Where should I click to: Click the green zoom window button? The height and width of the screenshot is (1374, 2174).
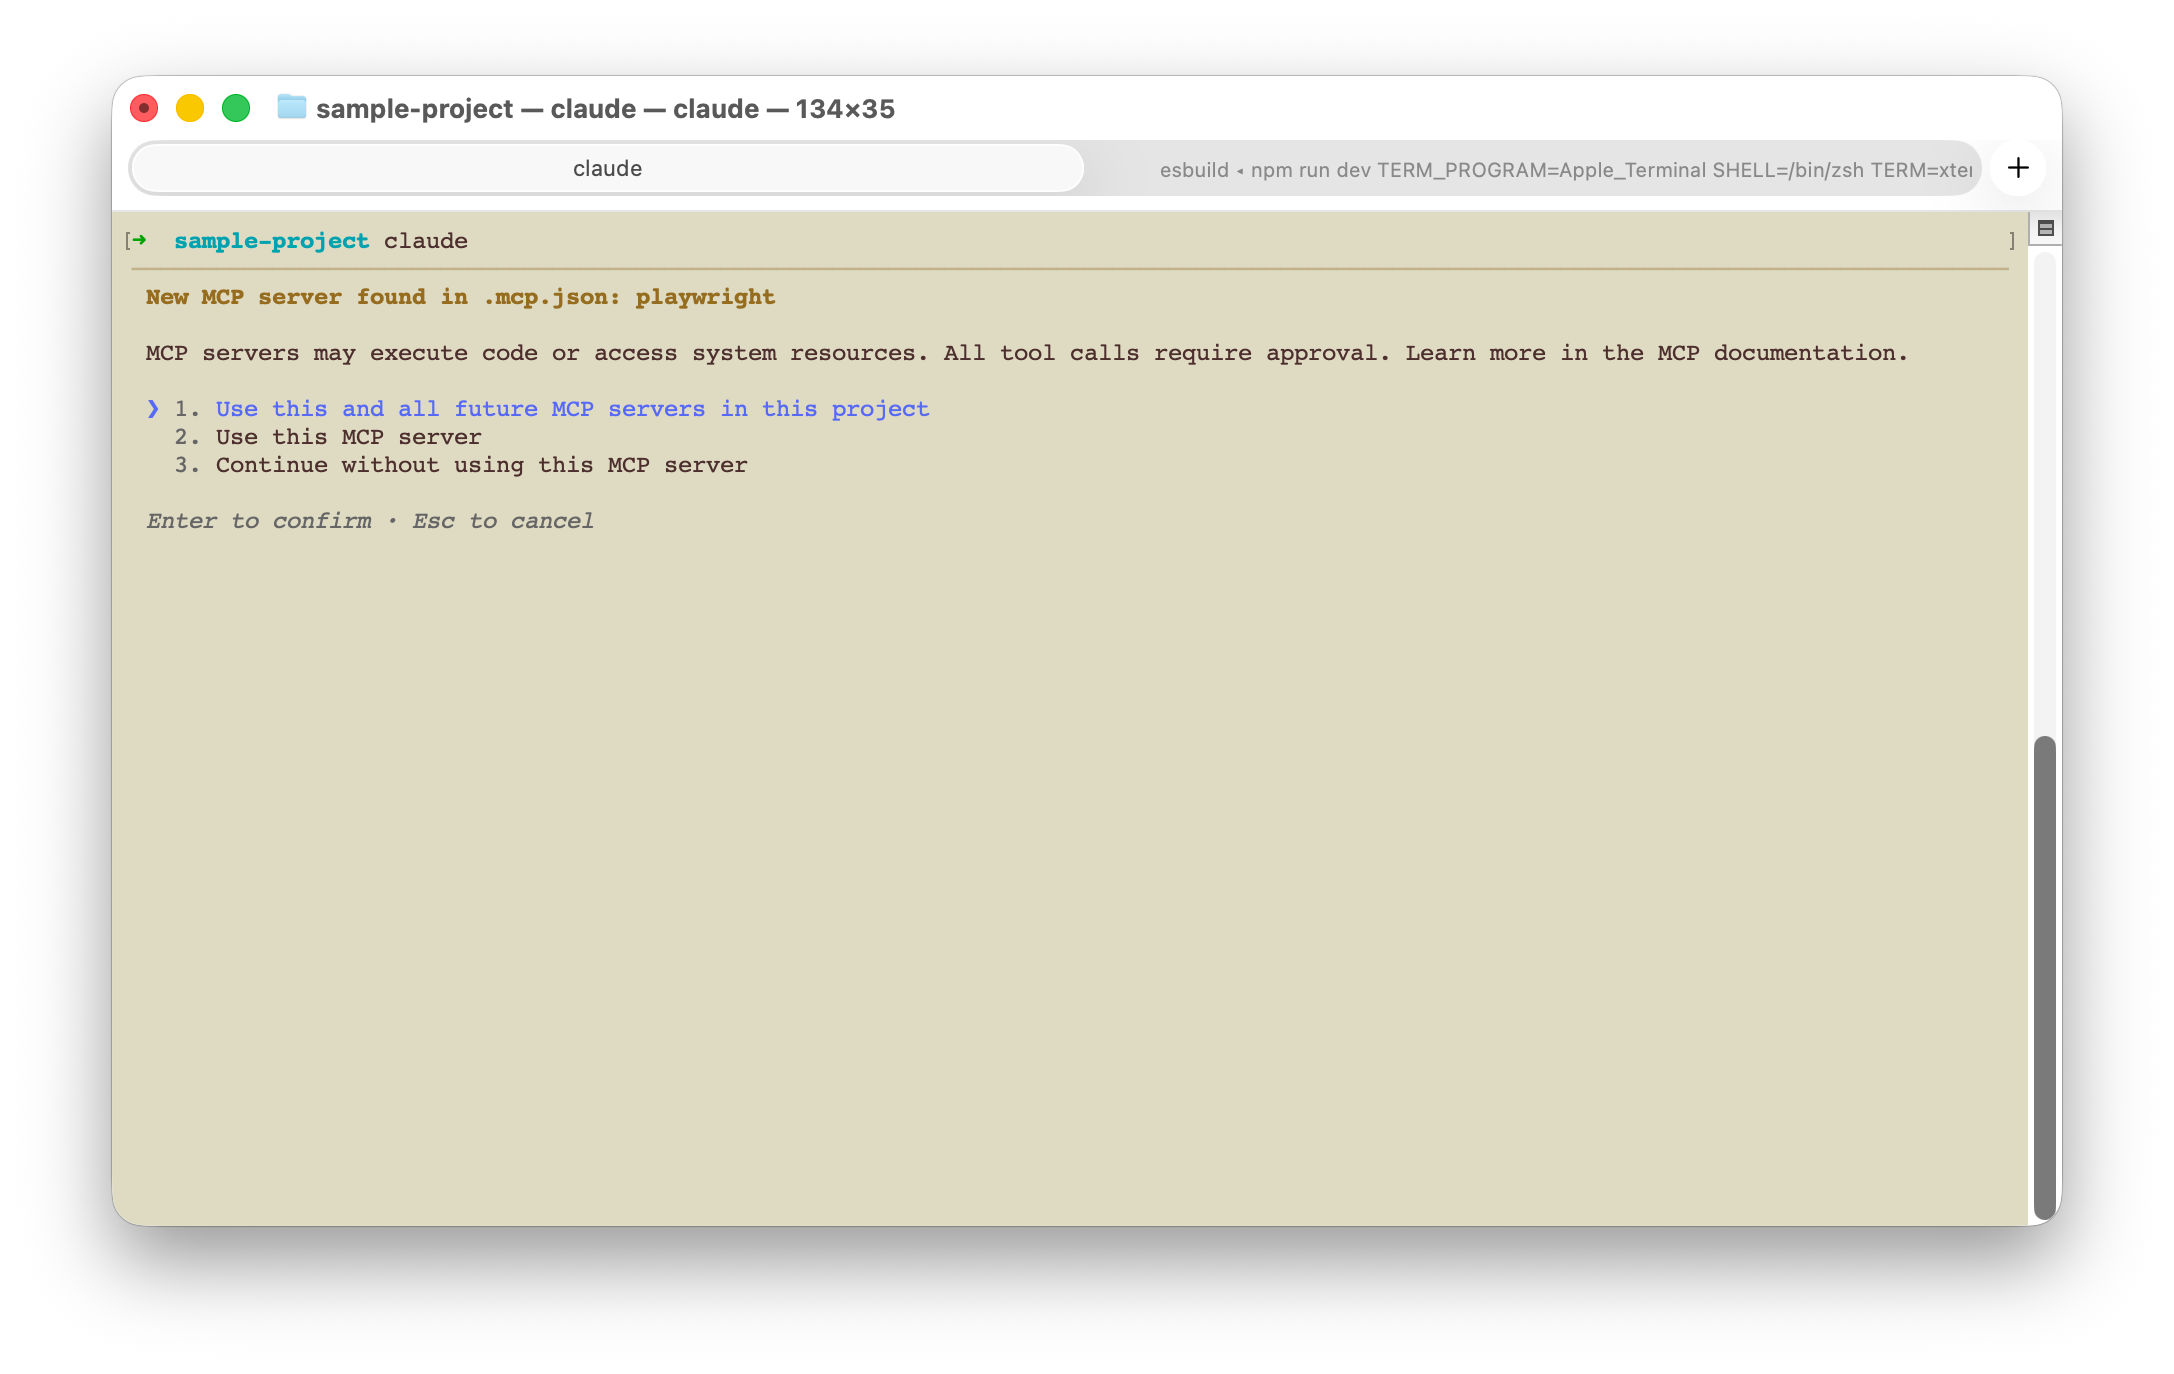(236, 108)
